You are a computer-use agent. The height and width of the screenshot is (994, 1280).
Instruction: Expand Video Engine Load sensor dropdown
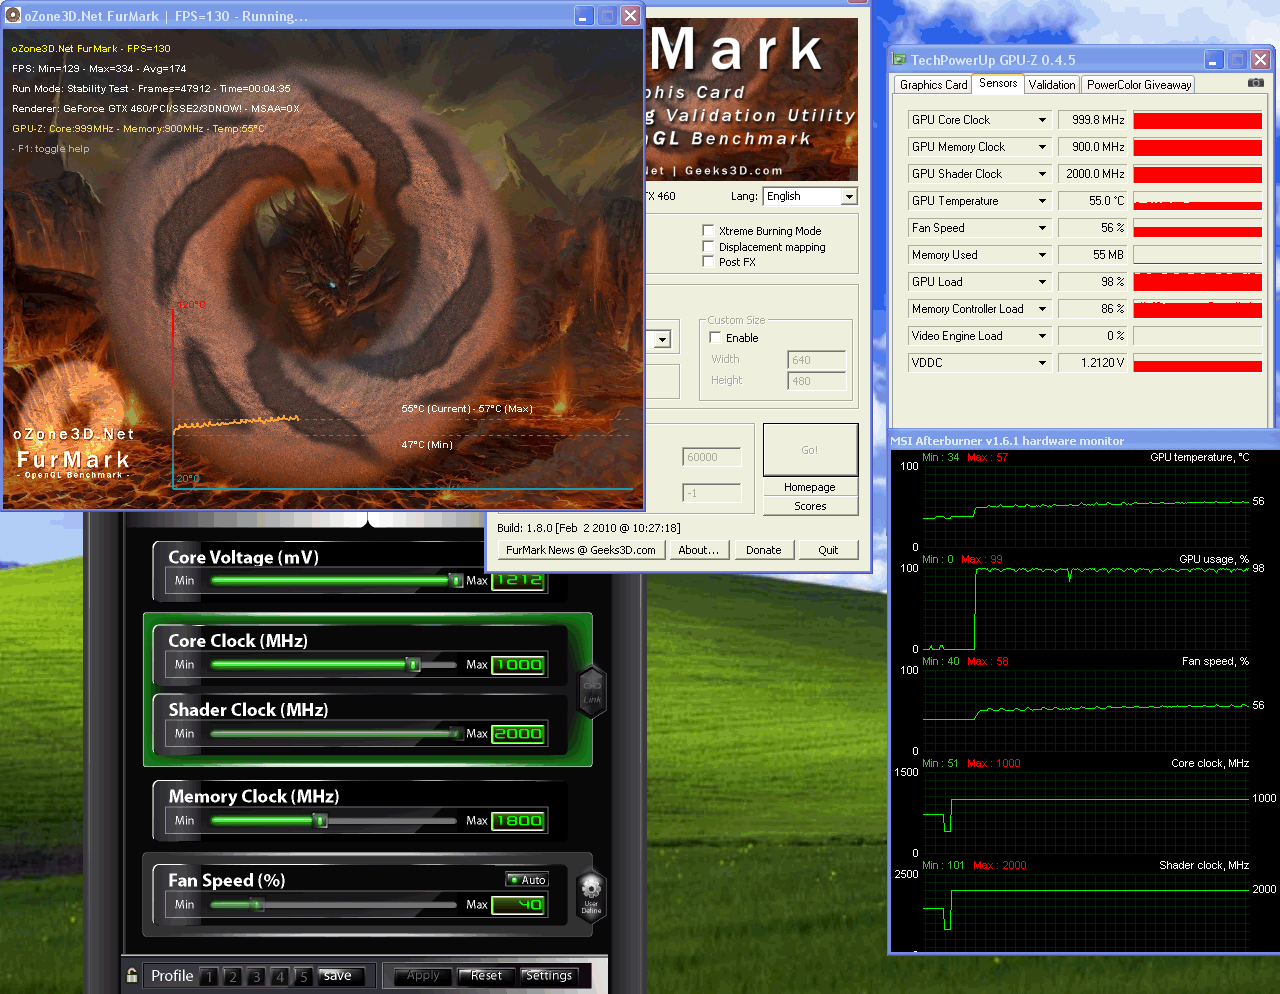pos(1042,336)
